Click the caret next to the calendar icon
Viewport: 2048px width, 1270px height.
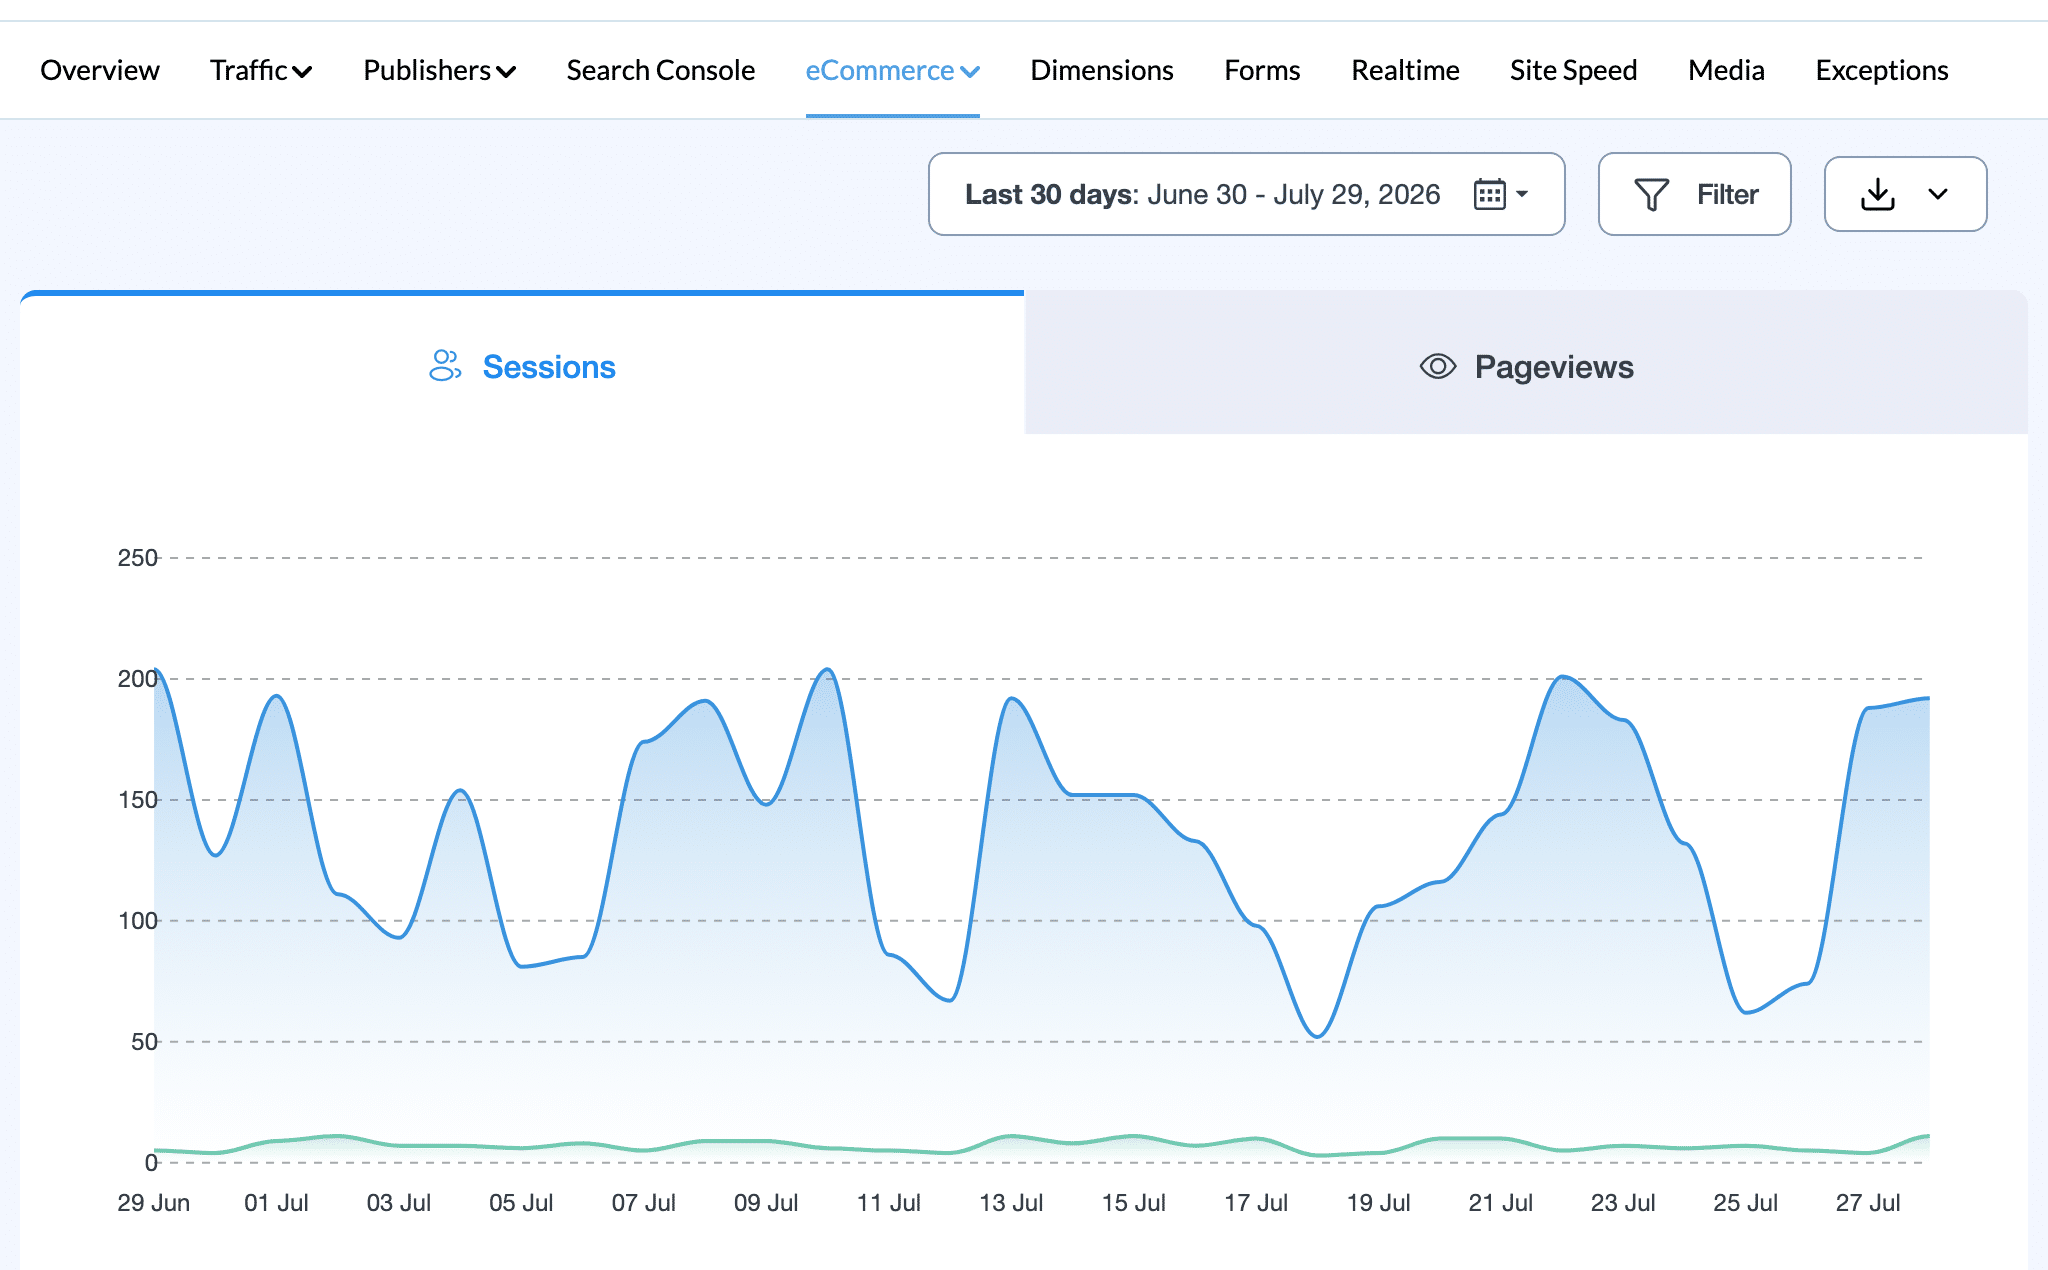1522,194
